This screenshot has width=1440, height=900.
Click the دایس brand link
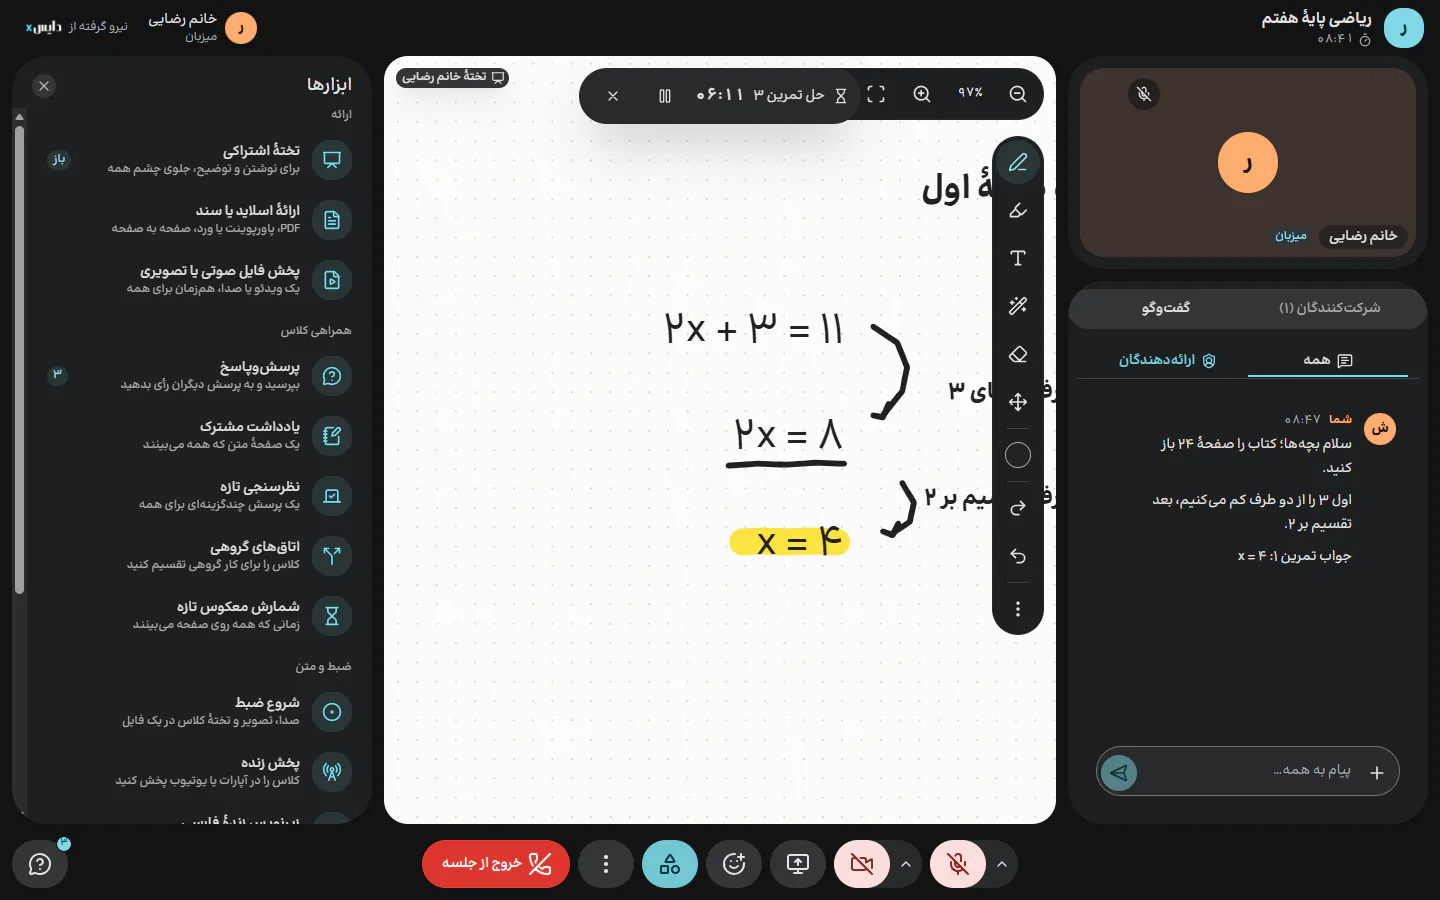[x=45, y=27]
